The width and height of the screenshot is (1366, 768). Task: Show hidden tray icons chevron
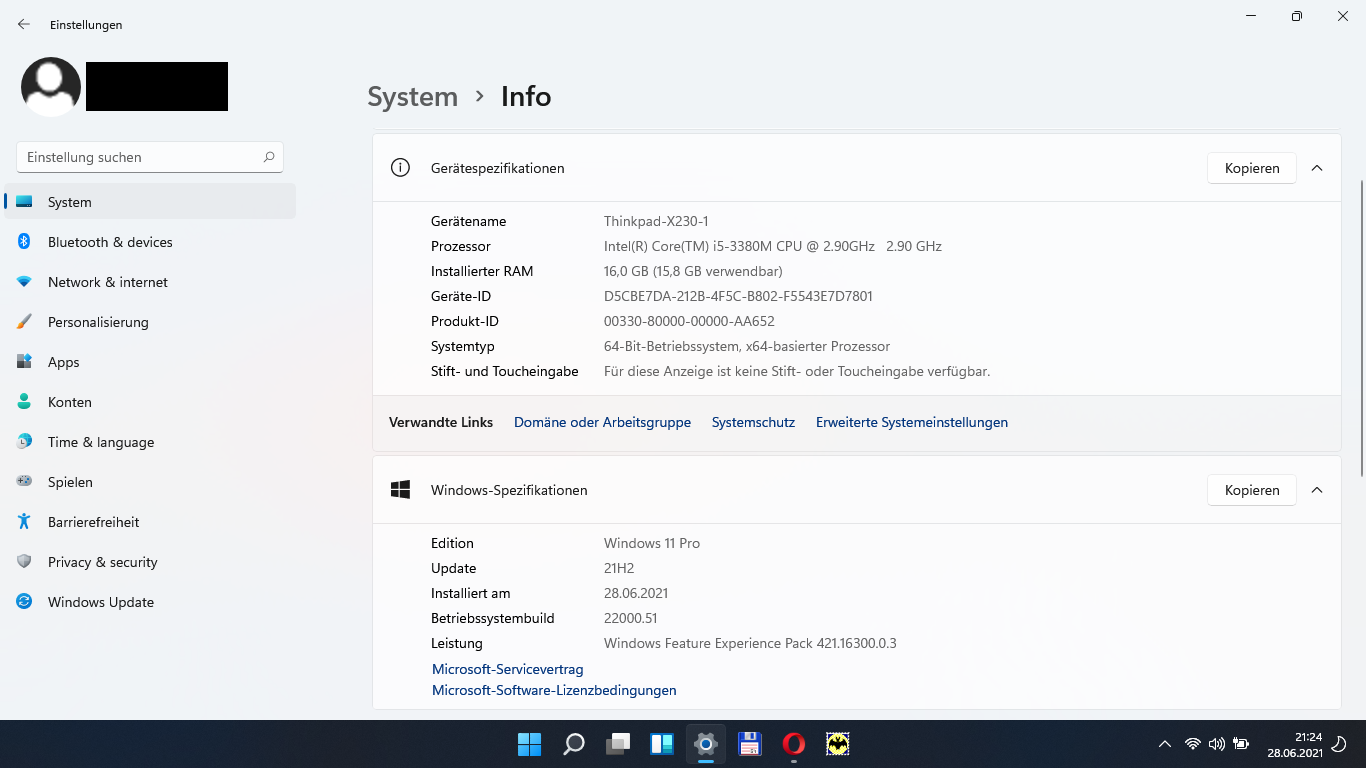click(x=1164, y=744)
